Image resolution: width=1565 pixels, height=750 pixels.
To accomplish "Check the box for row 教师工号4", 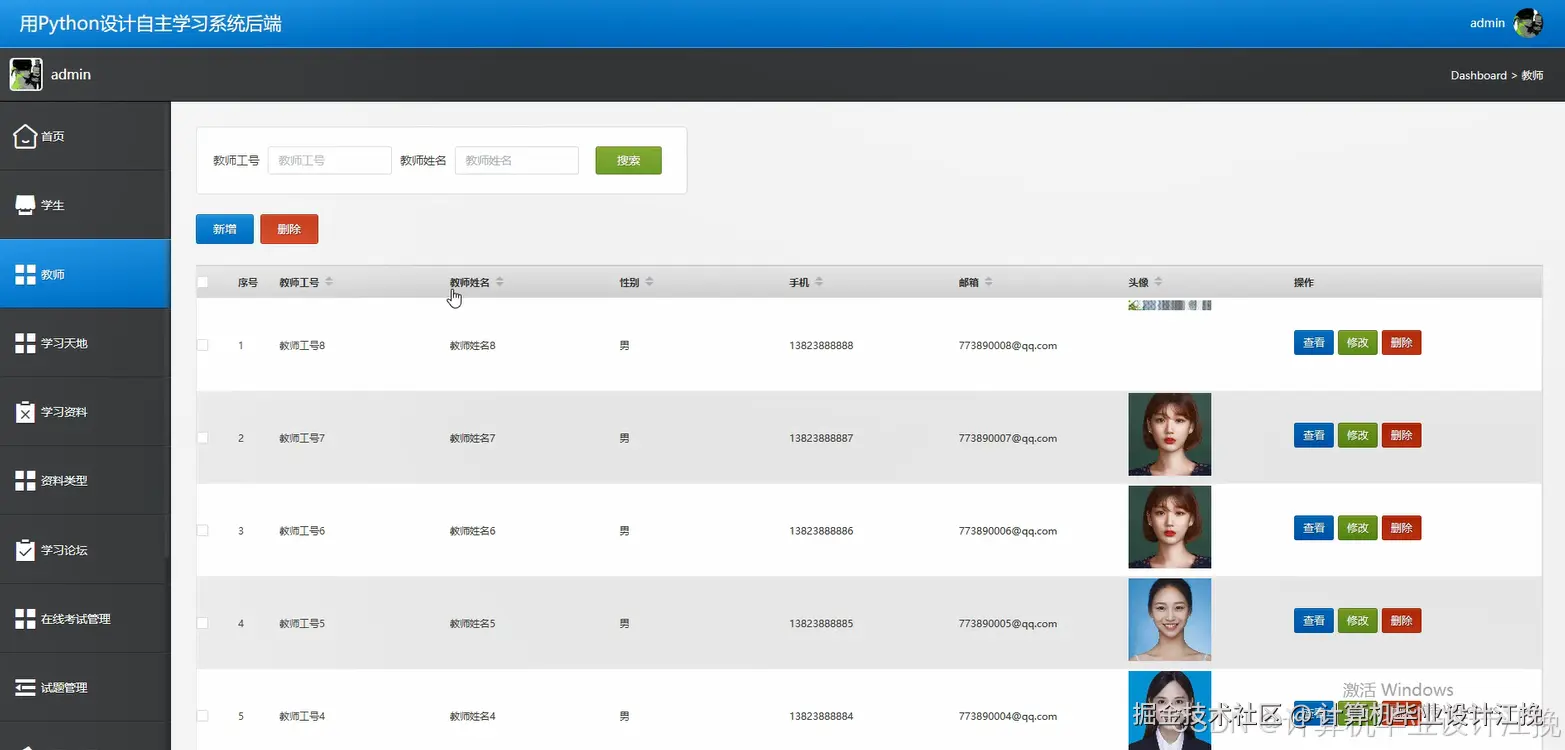I will pyautogui.click(x=203, y=716).
